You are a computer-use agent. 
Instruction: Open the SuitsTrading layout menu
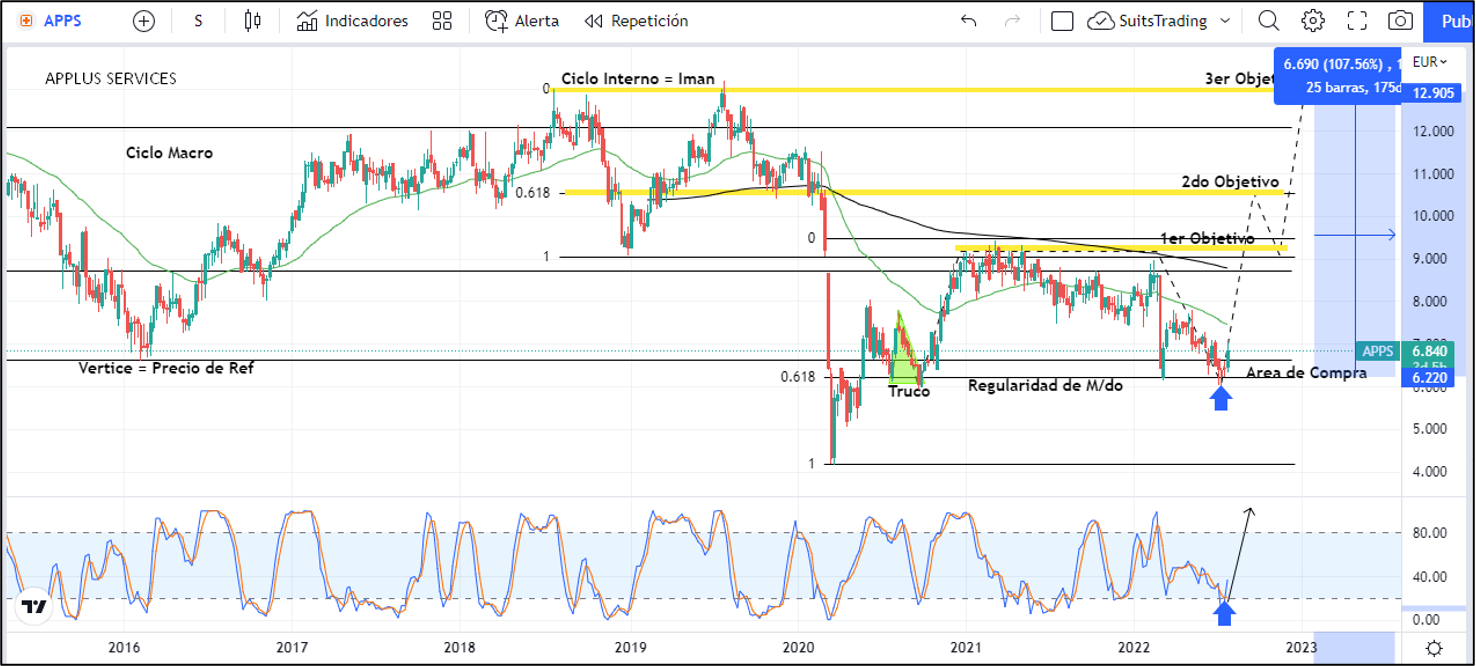(x=1160, y=21)
